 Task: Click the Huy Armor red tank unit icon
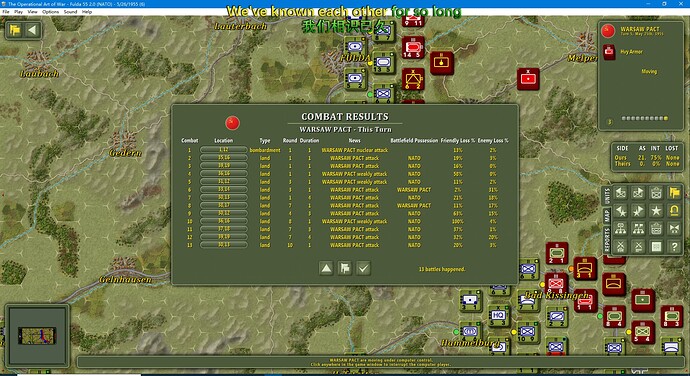coord(609,52)
